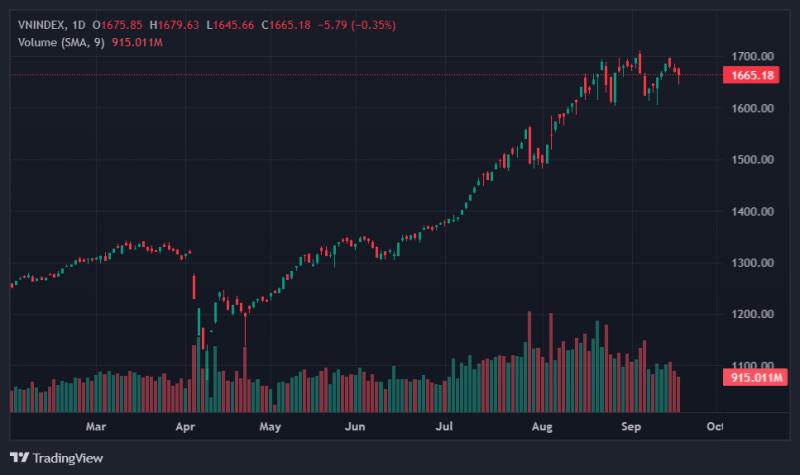Select the Apr label on time axis
800x475 pixels.
pyautogui.click(x=185, y=426)
